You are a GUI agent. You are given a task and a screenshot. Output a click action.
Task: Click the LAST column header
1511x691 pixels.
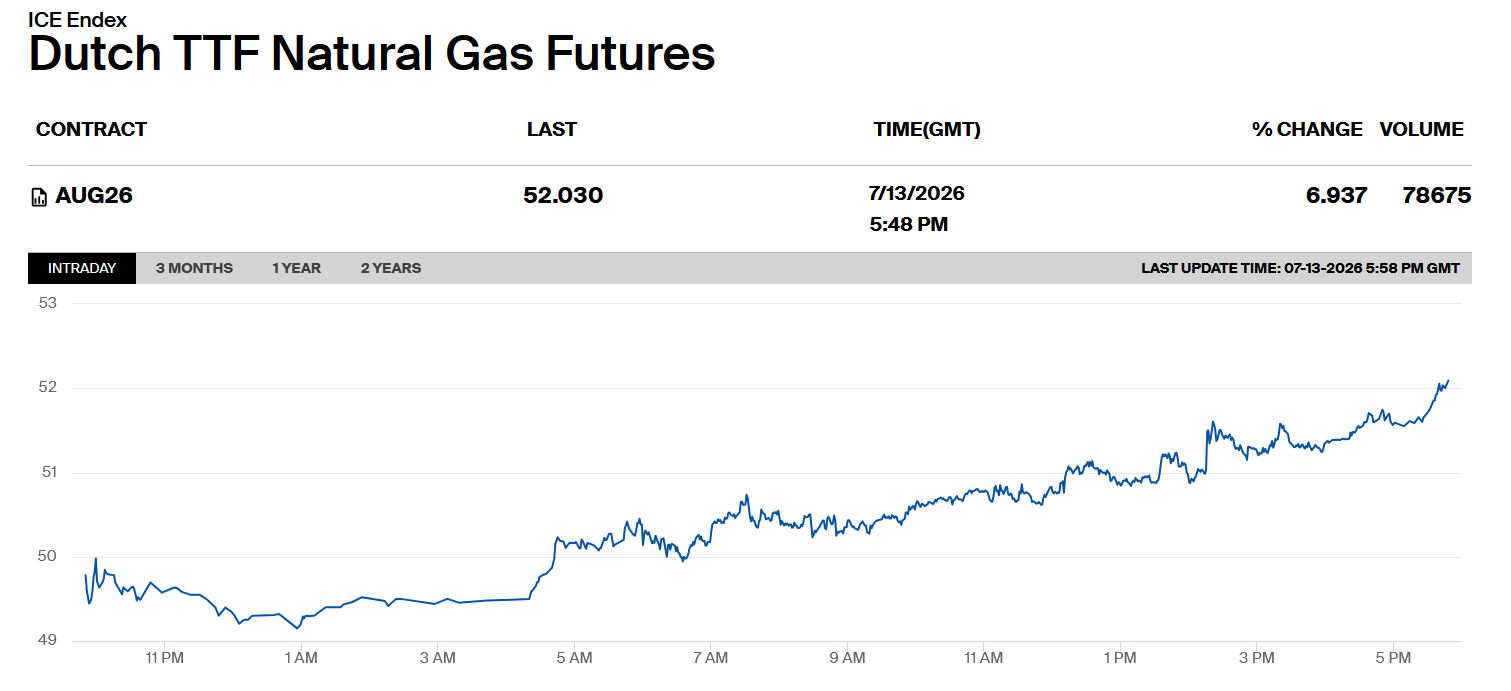[x=552, y=129]
